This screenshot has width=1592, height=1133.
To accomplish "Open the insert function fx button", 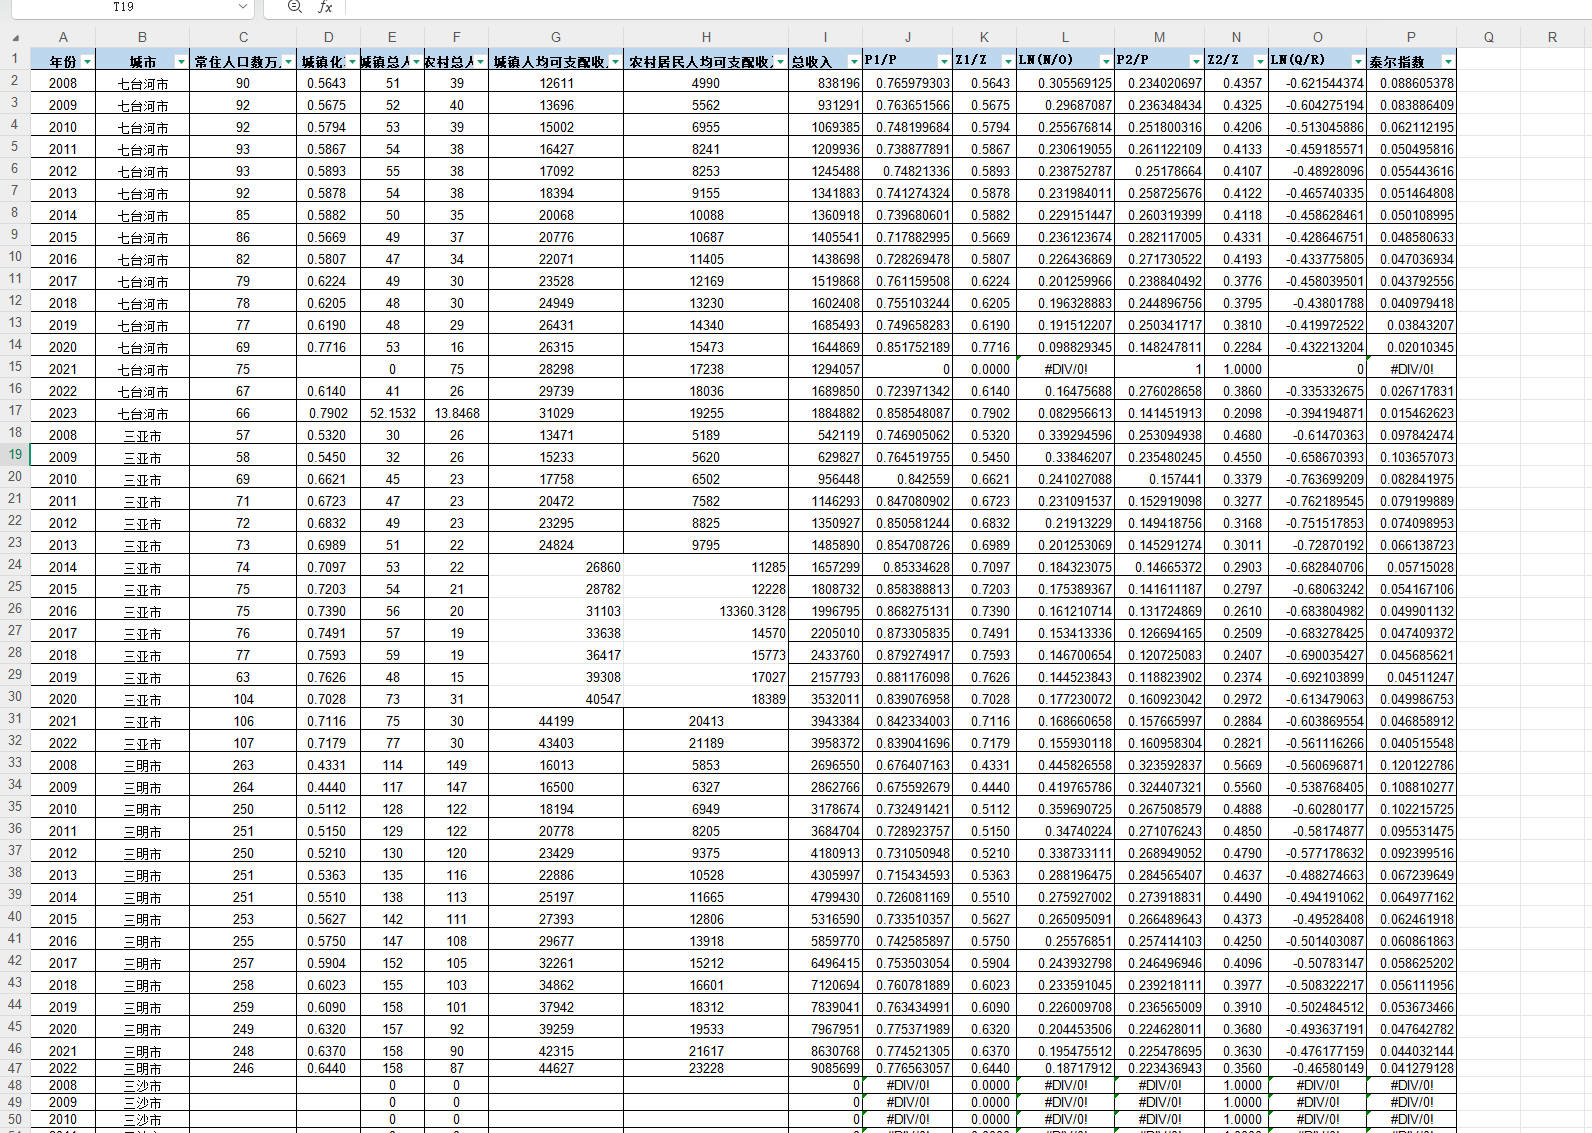I will tap(325, 7).
